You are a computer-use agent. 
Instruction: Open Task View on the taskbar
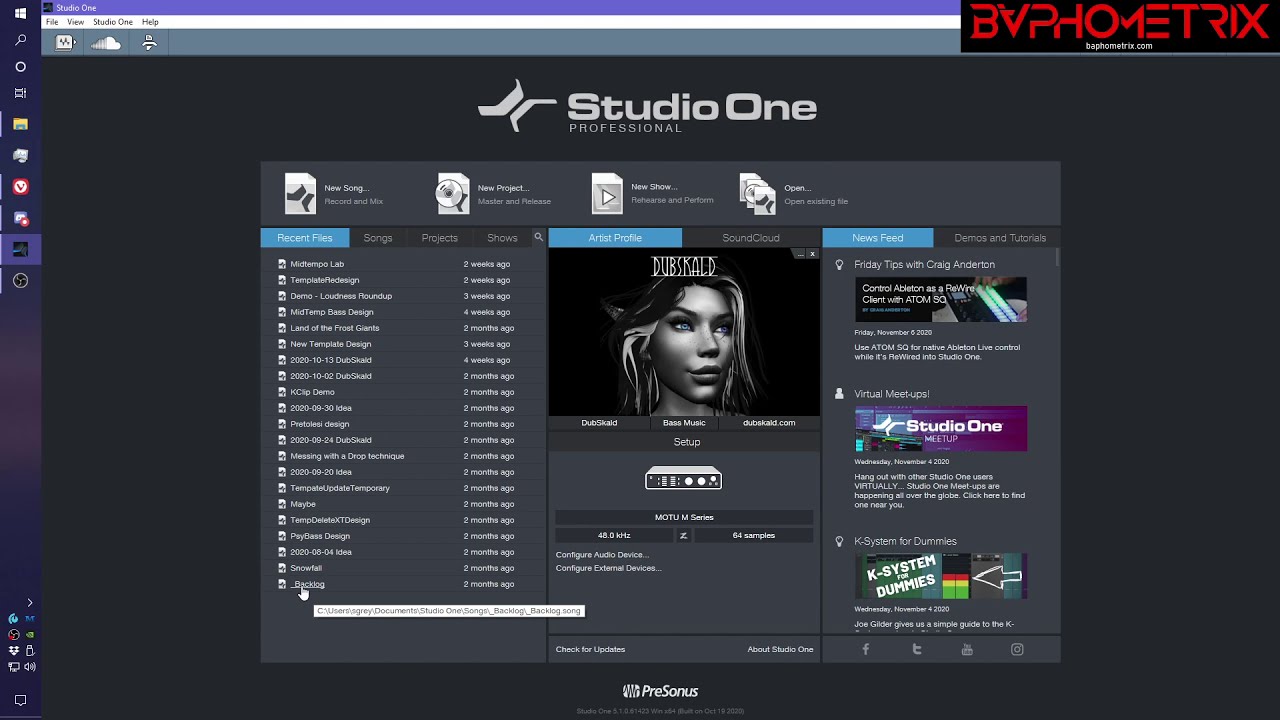[x=20, y=93]
